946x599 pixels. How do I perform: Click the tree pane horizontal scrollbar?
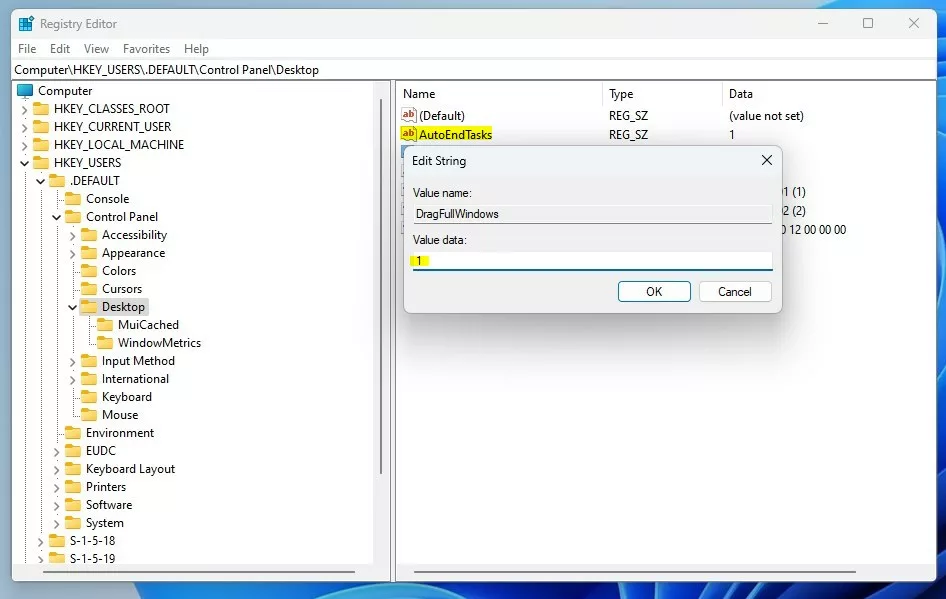199,571
